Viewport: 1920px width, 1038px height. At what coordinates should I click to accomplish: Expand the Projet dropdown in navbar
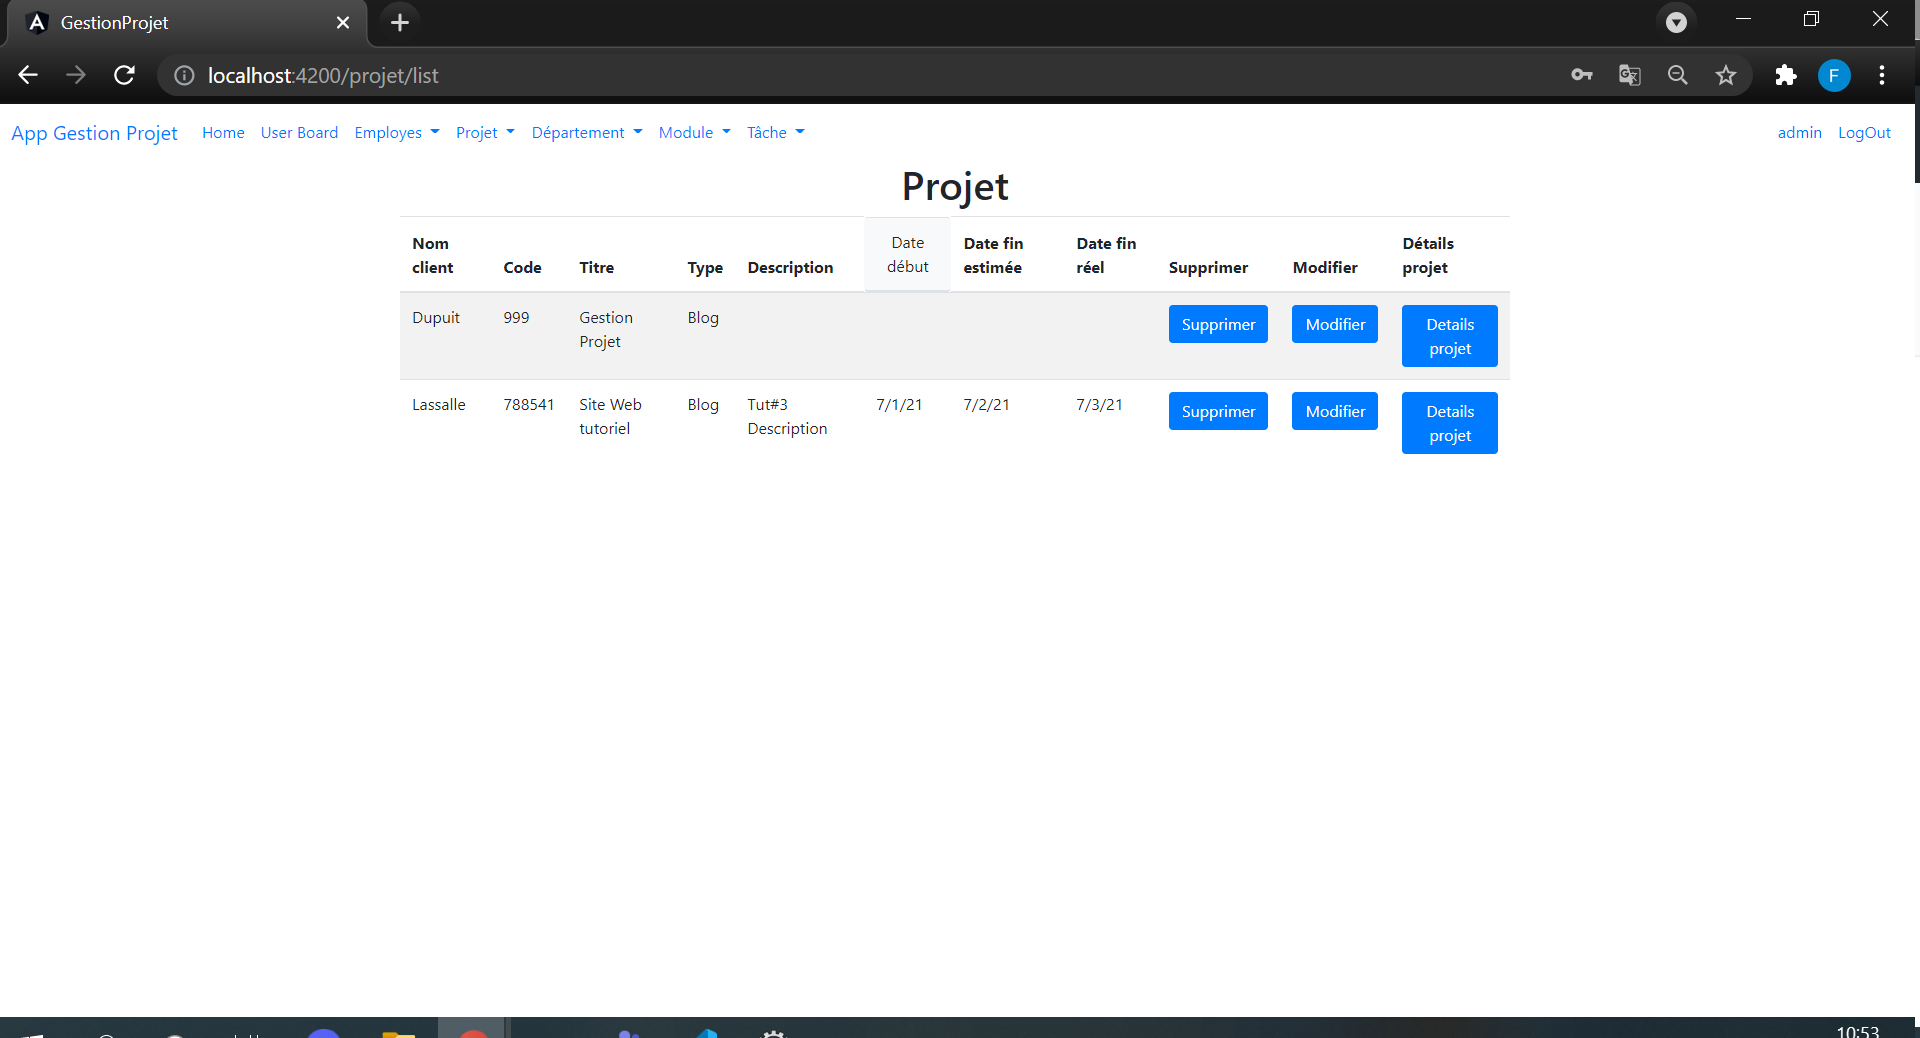(x=485, y=132)
